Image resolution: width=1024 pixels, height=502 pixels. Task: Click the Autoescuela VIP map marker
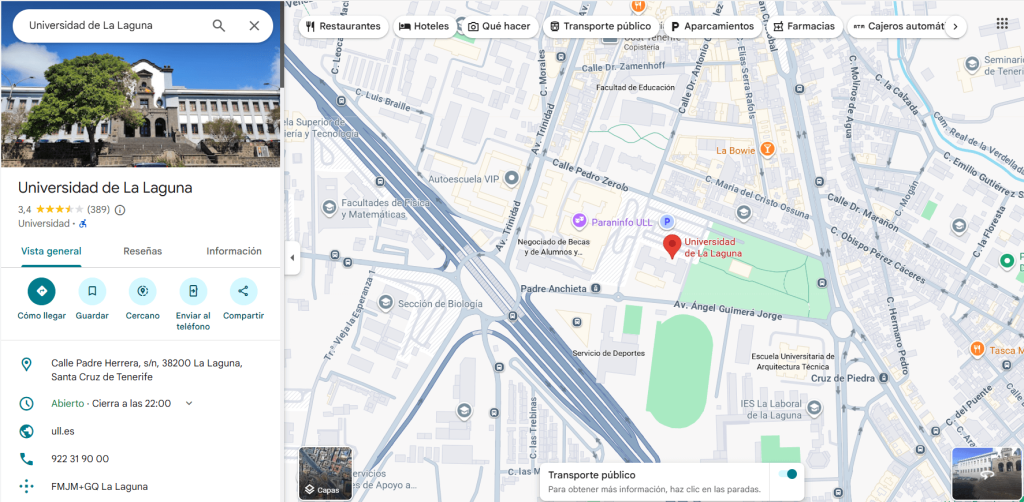click(512, 178)
